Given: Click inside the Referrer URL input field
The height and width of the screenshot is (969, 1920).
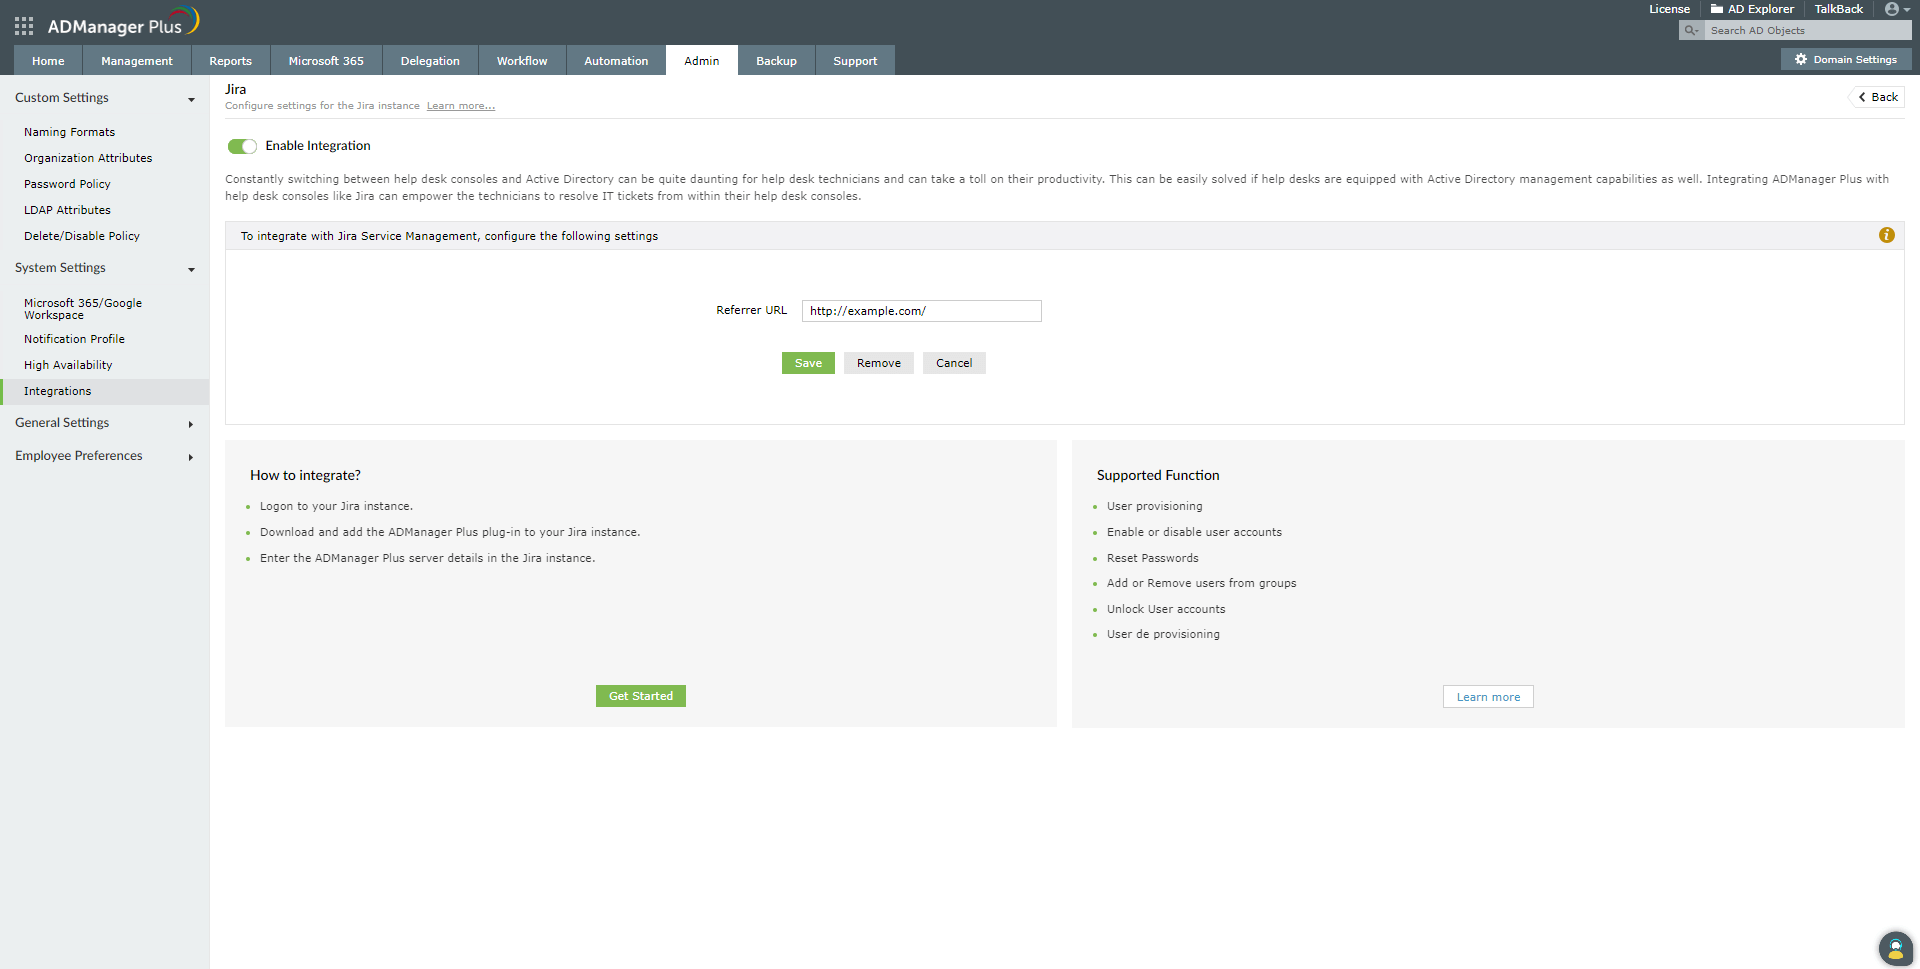Looking at the screenshot, I should [x=920, y=311].
